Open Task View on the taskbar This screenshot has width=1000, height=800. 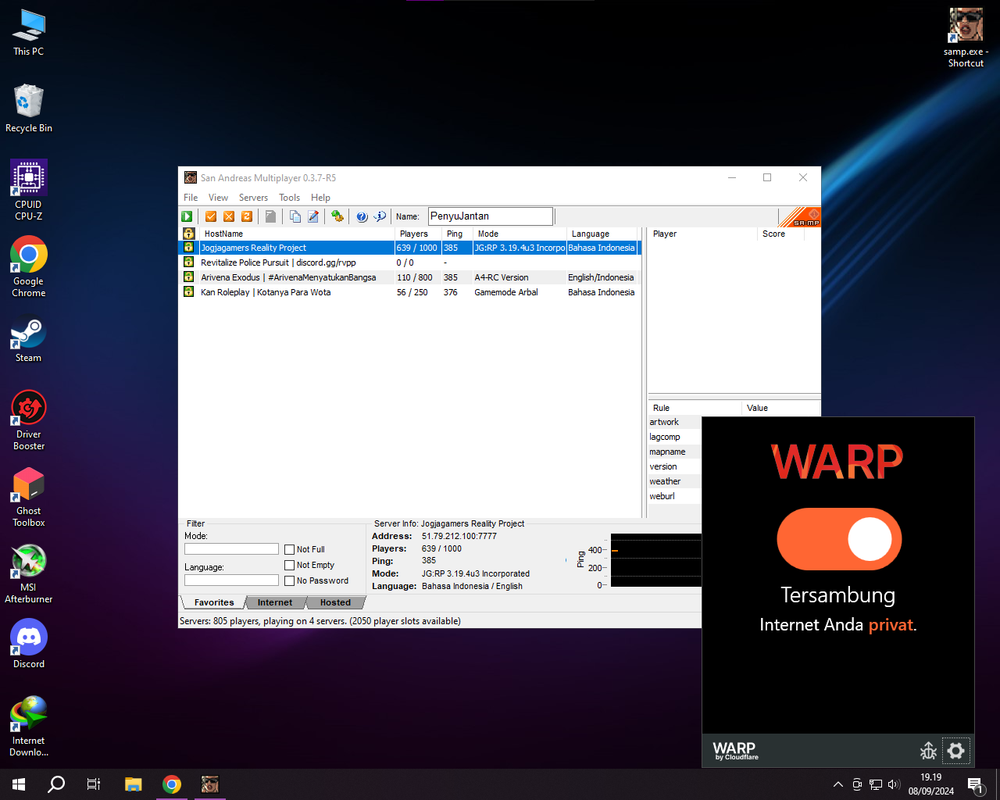[x=94, y=785]
